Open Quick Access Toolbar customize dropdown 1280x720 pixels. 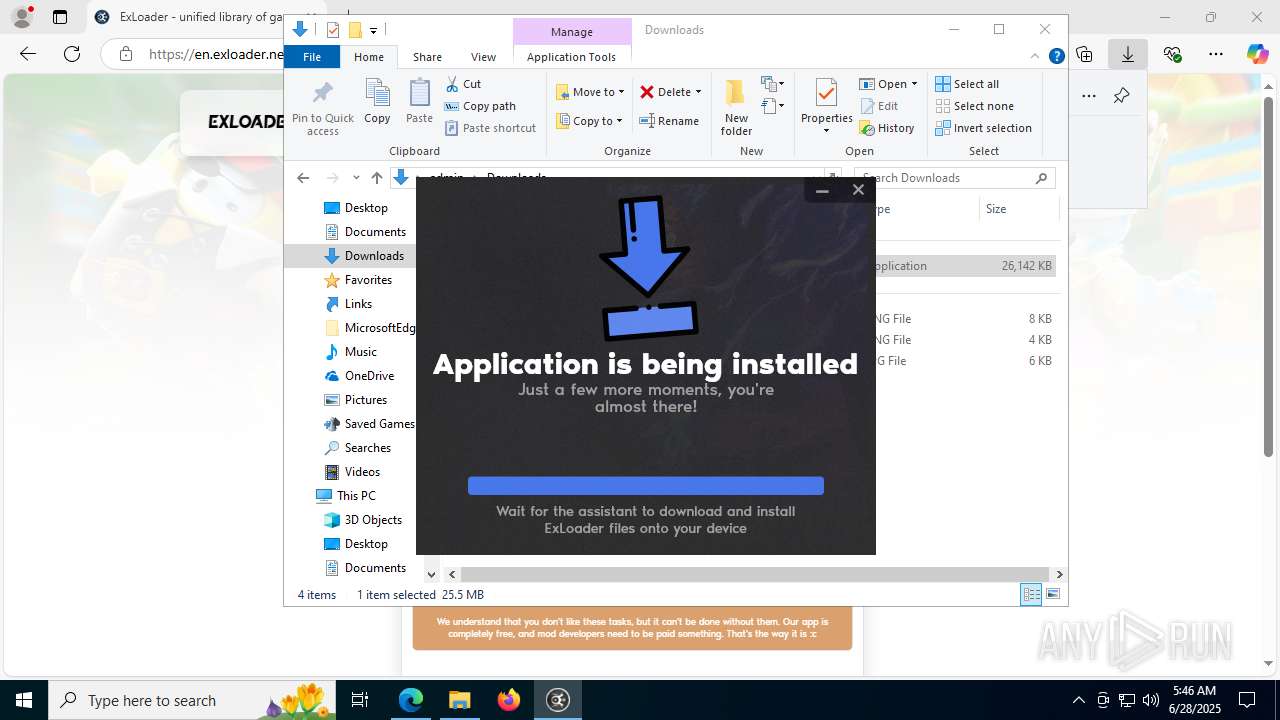click(373, 30)
